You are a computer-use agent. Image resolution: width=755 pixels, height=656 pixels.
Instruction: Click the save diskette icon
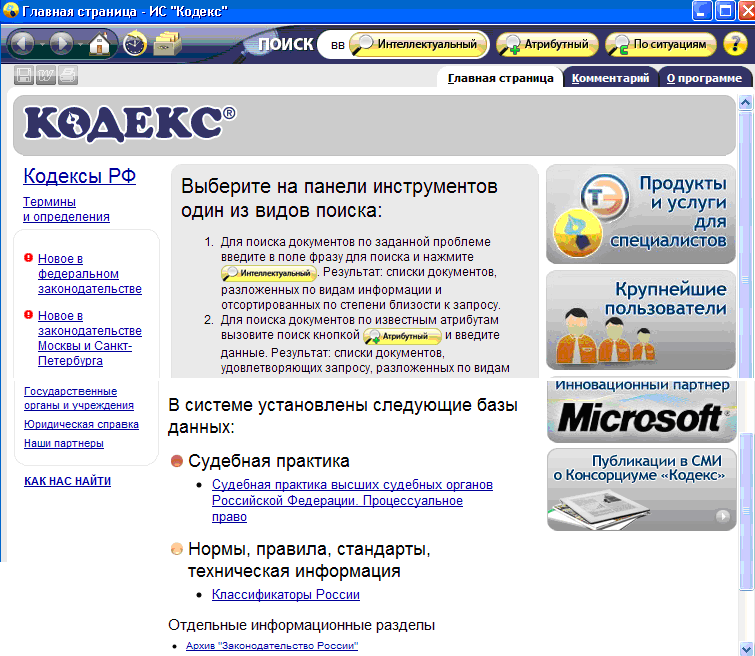click(x=24, y=76)
